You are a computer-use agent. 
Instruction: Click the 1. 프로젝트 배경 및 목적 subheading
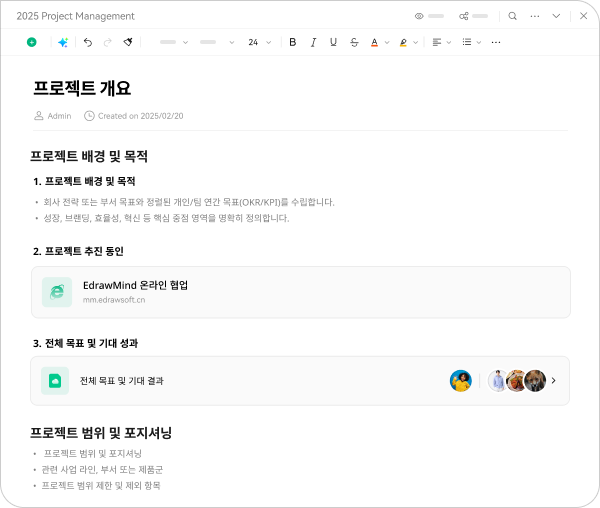point(84,181)
